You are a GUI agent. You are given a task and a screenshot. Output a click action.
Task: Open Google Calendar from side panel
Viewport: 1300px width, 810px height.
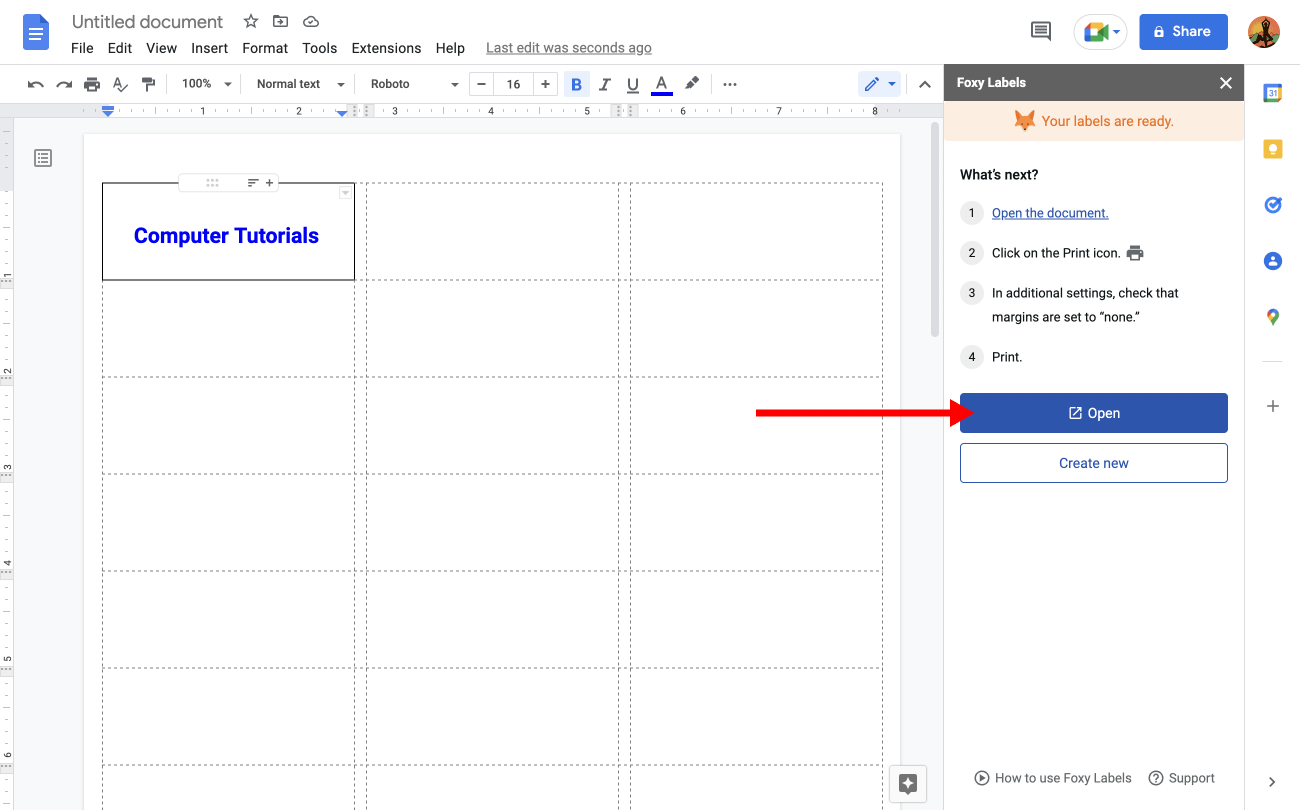pyautogui.click(x=1272, y=92)
